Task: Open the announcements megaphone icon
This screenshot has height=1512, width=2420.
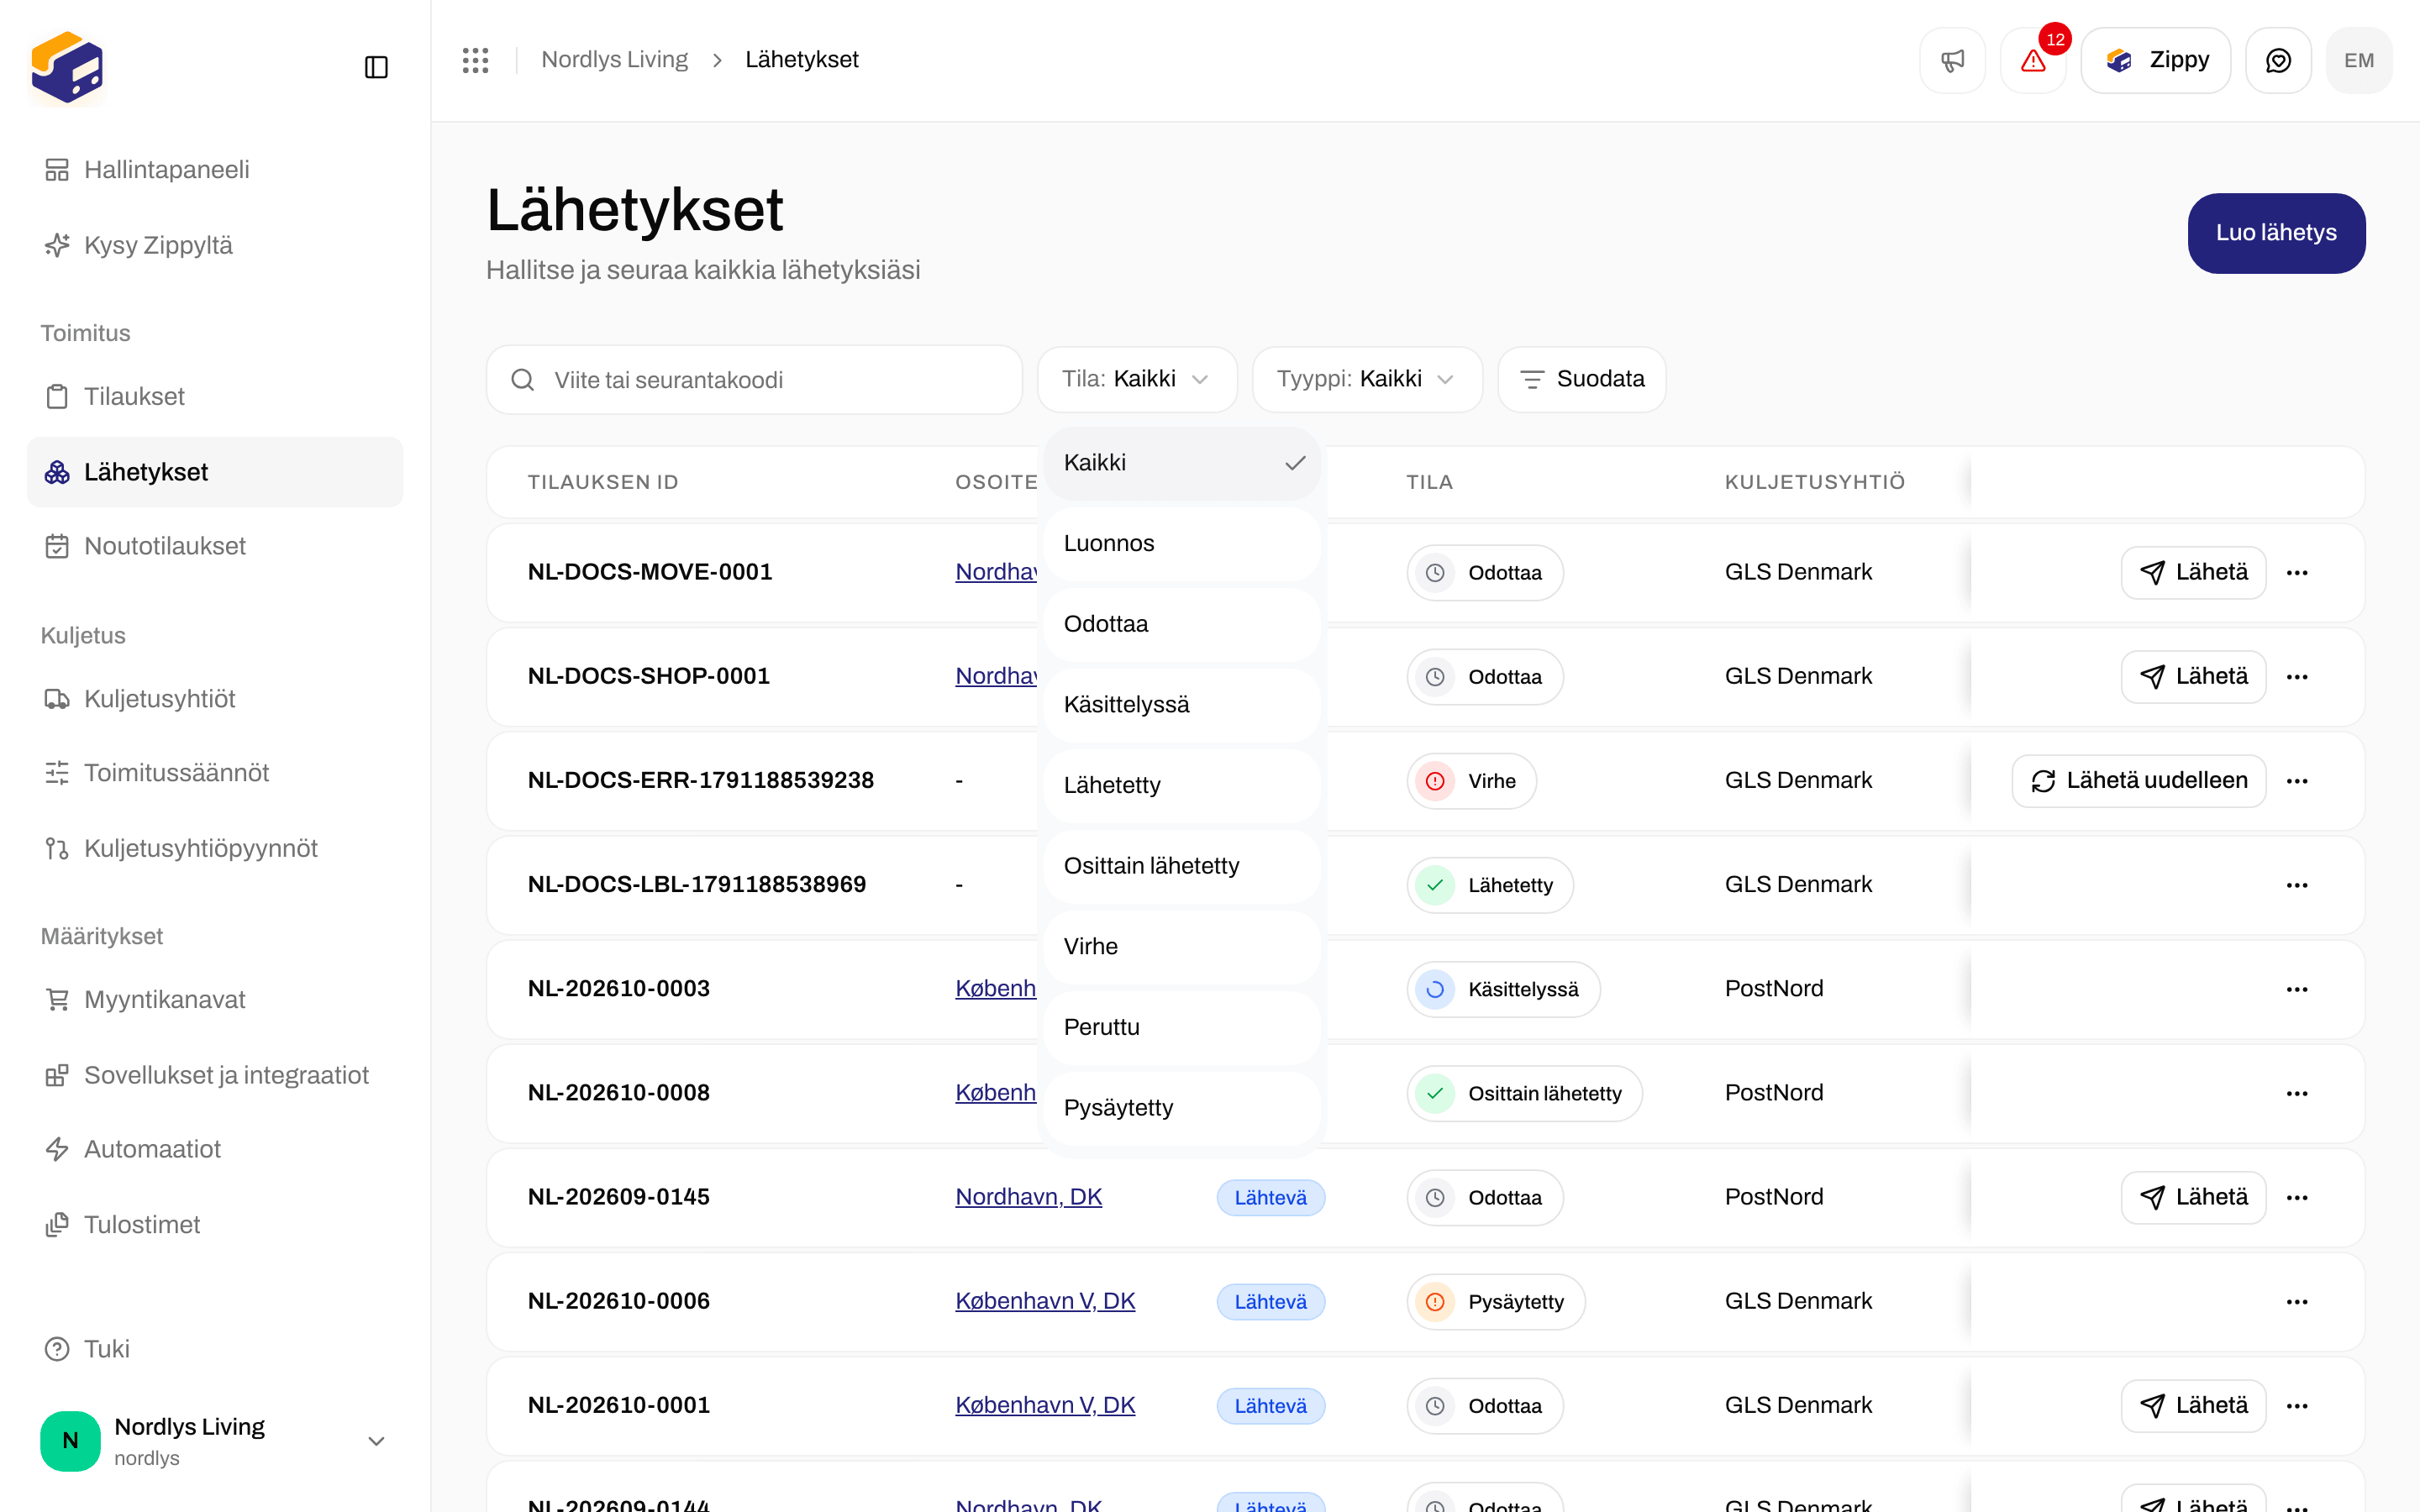Action: point(1952,60)
